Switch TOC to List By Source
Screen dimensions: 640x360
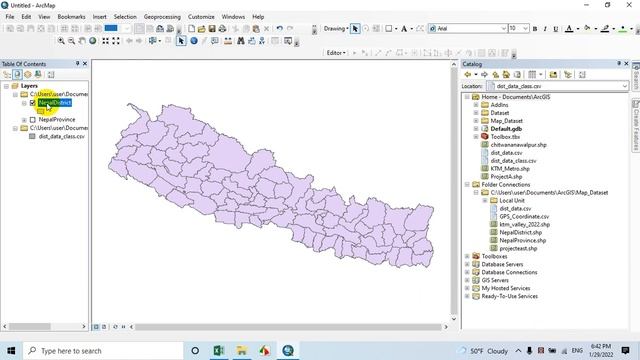click(17, 74)
